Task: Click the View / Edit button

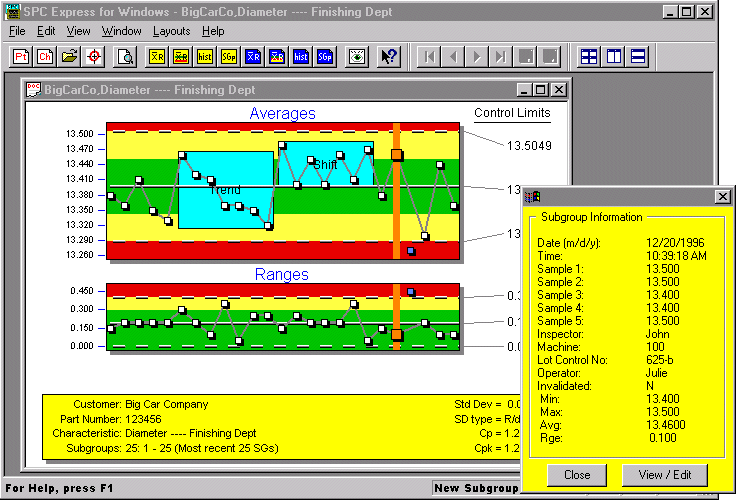Action: pos(664,474)
